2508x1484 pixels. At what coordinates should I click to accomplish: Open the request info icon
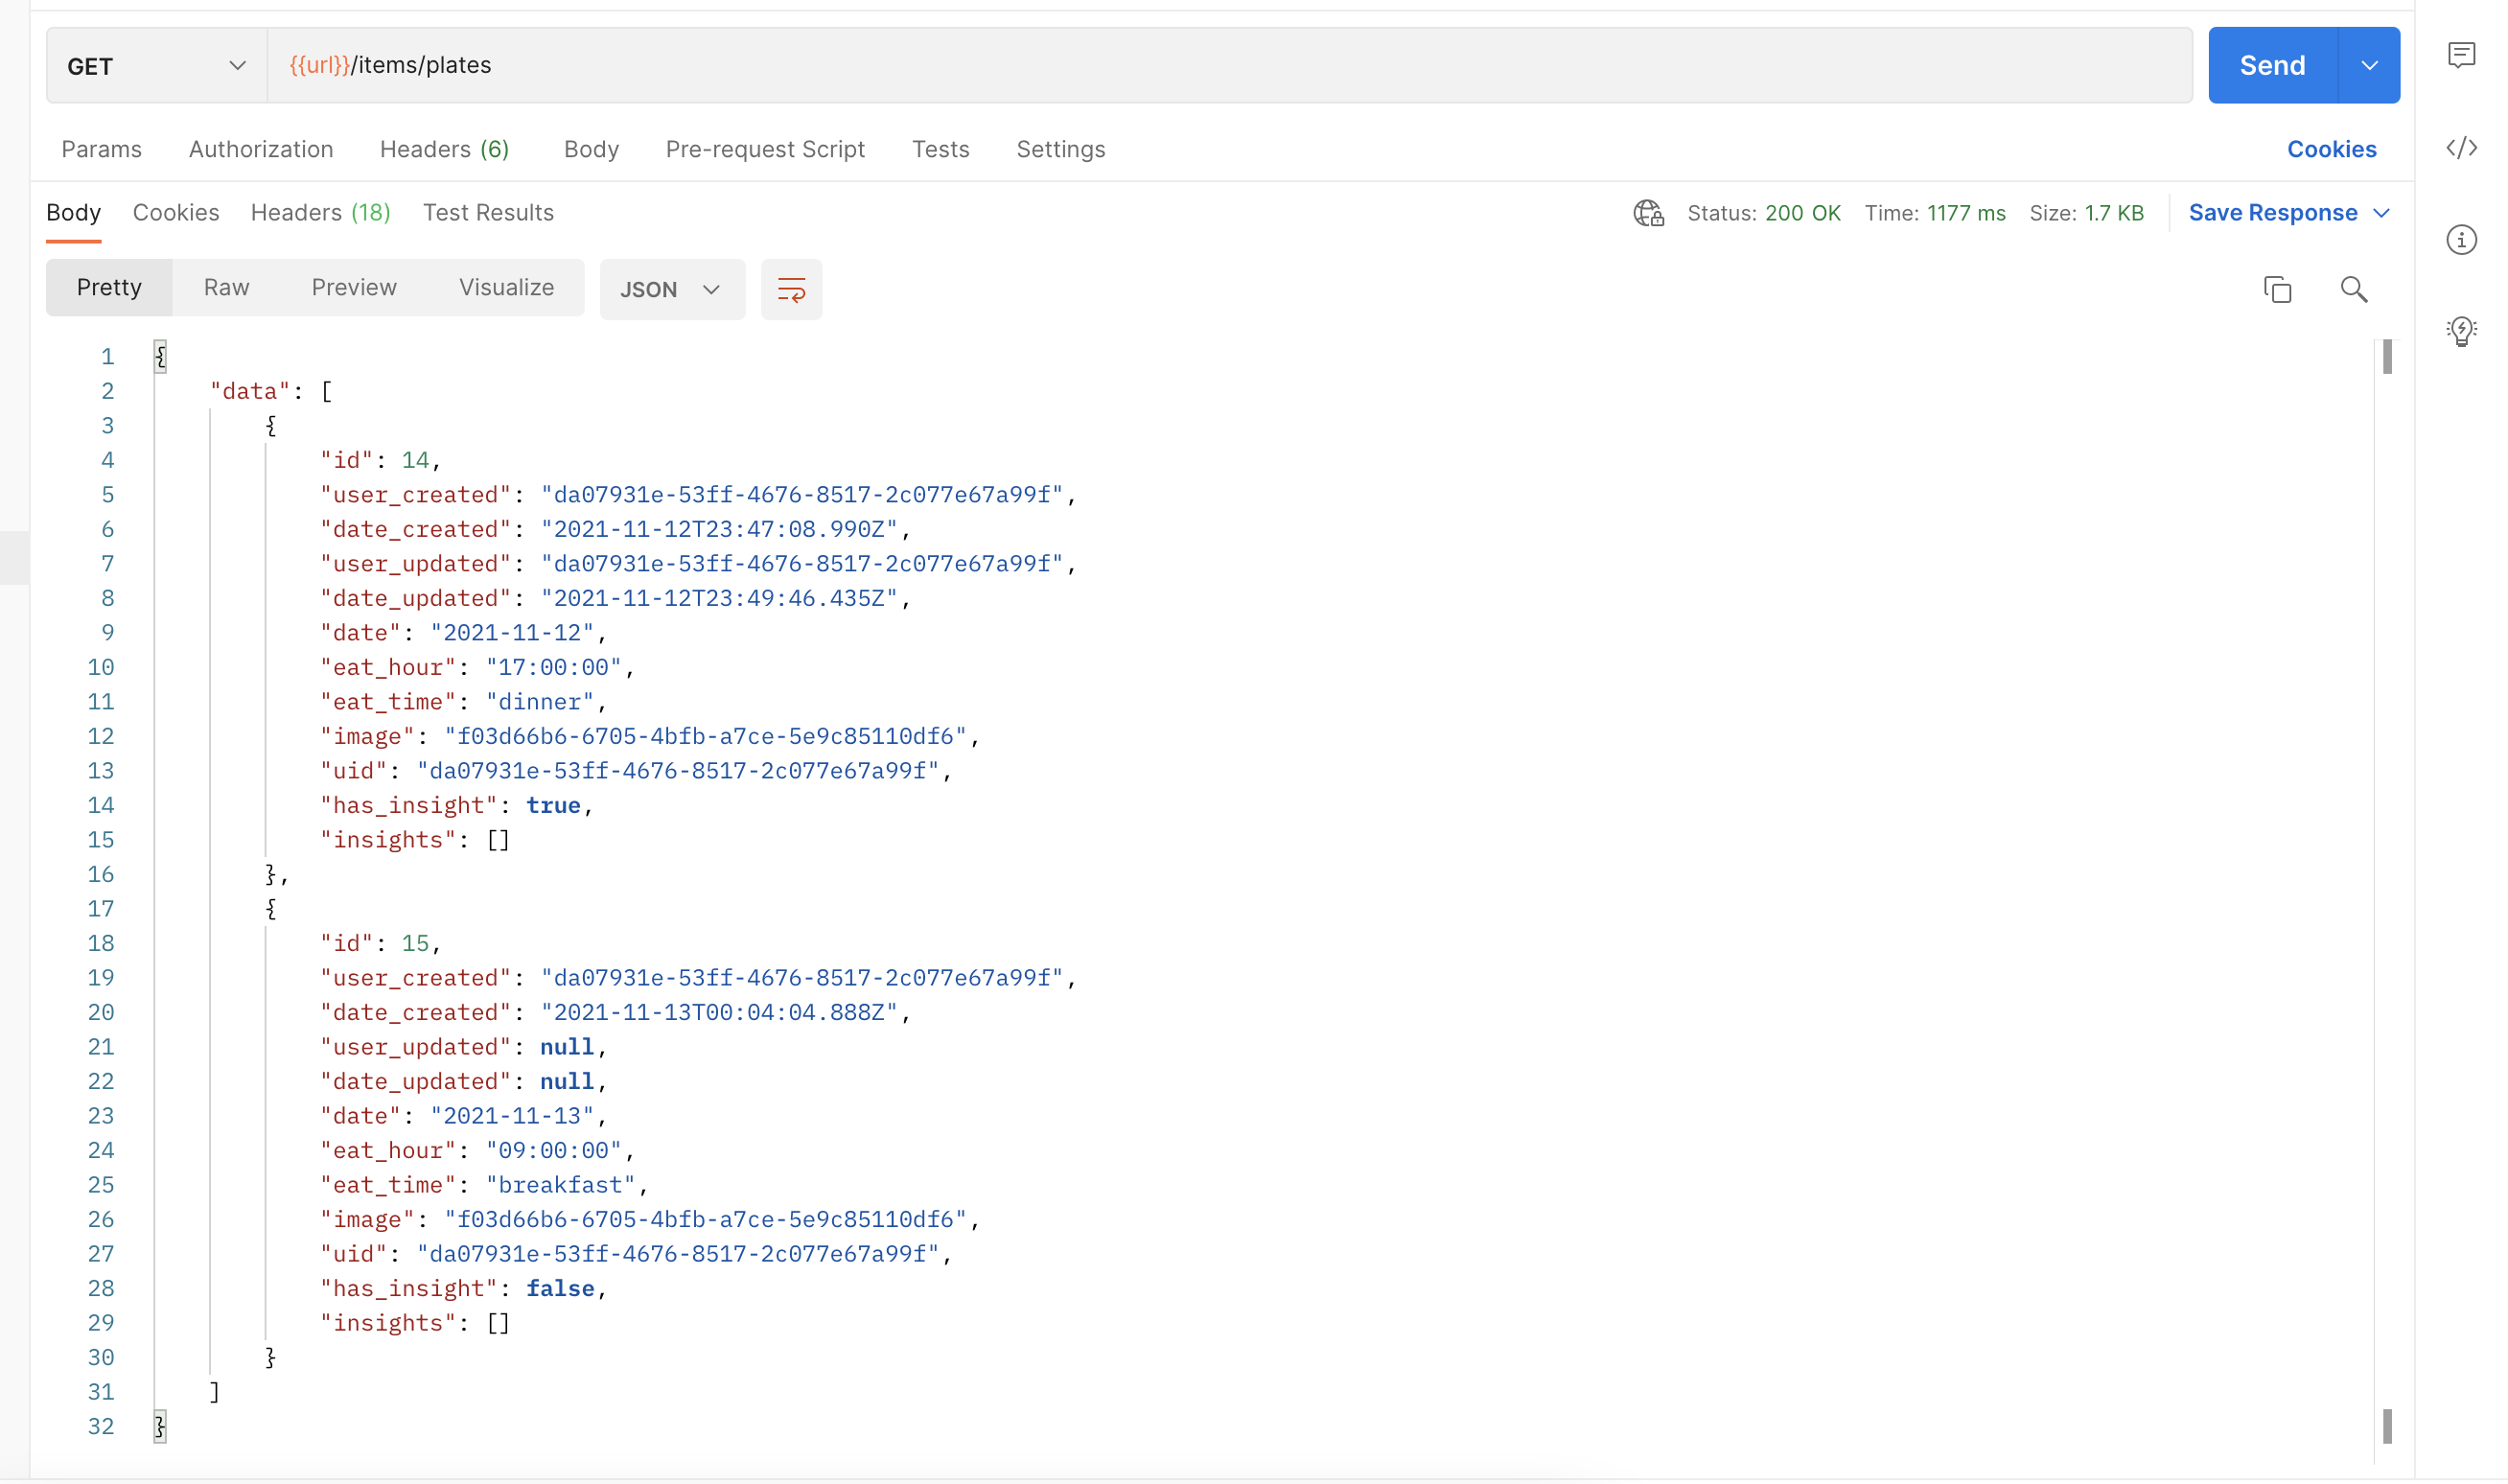(x=2461, y=240)
